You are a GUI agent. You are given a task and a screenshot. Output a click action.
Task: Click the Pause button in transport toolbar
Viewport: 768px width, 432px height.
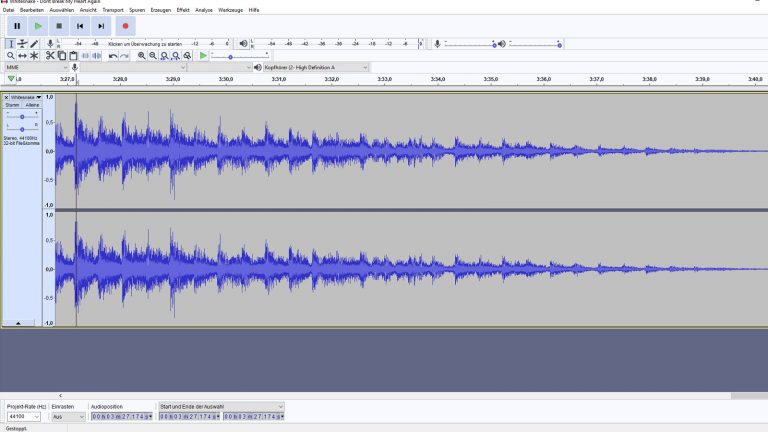point(17,26)
